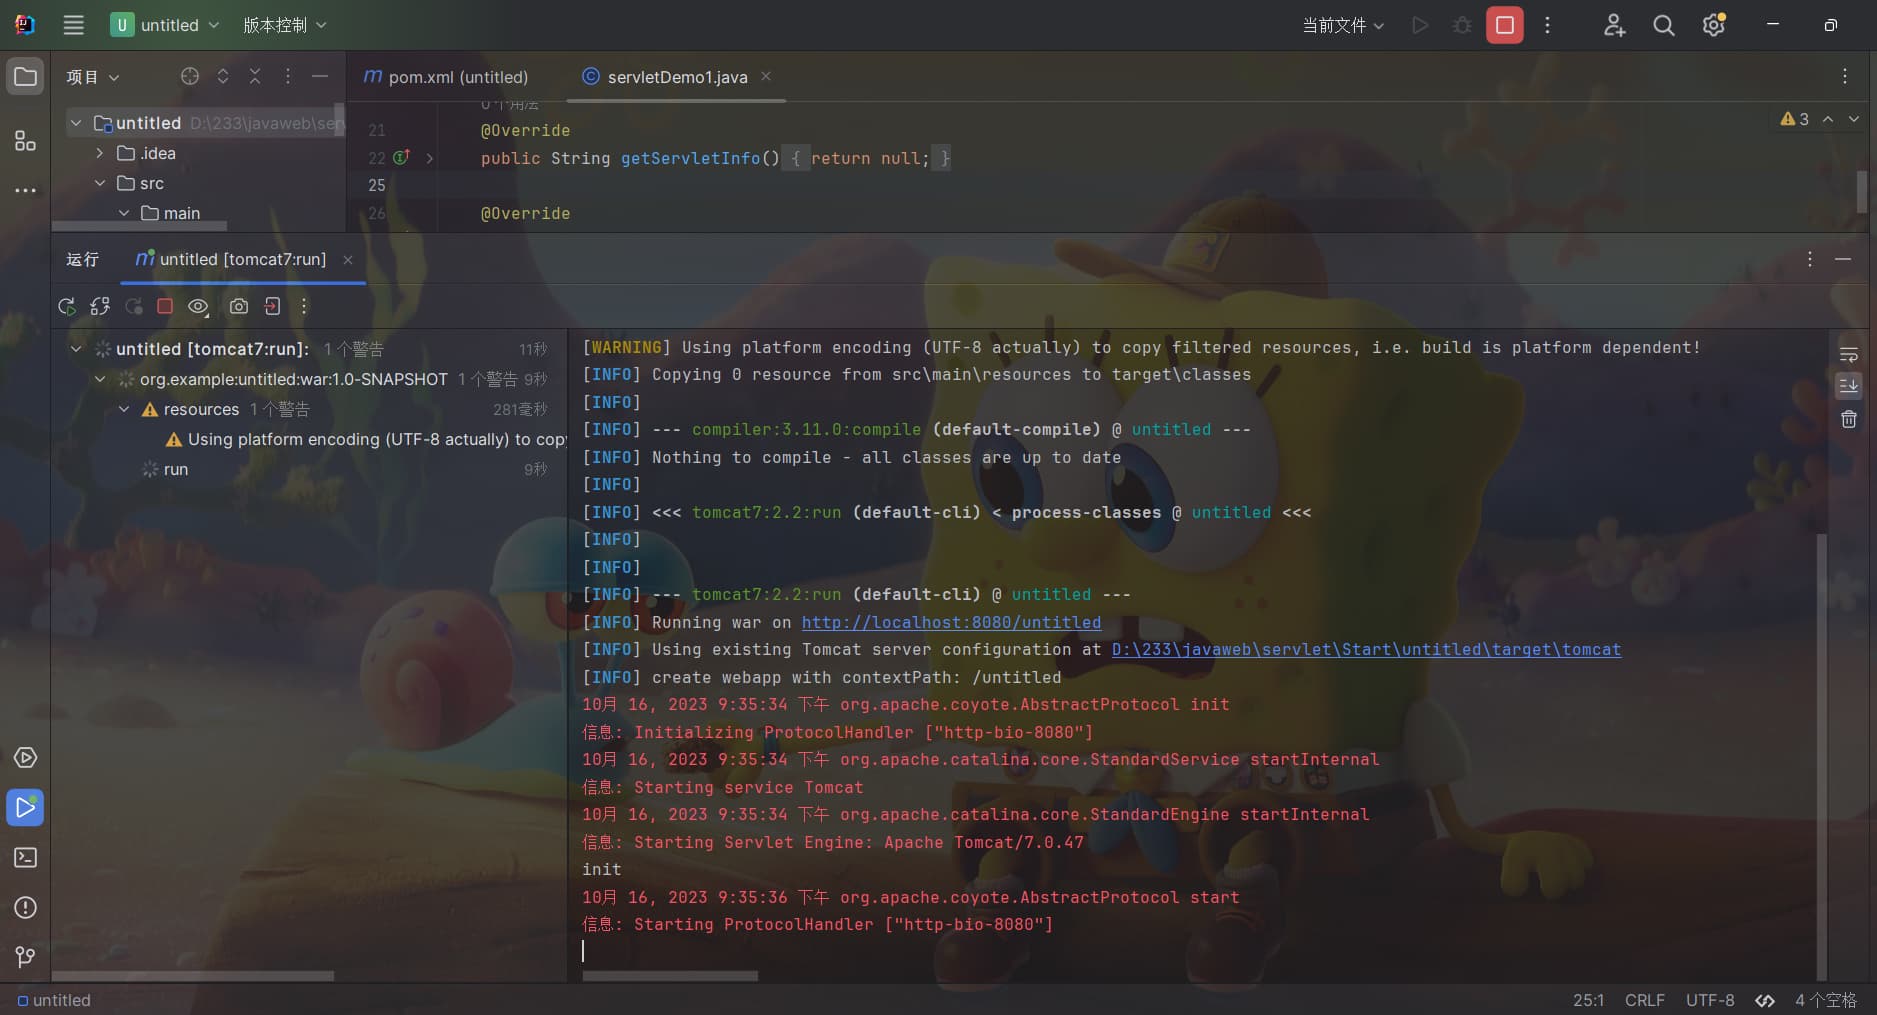
Task: Open Search Everywhere magnifier
Action: coord(1664,25)
